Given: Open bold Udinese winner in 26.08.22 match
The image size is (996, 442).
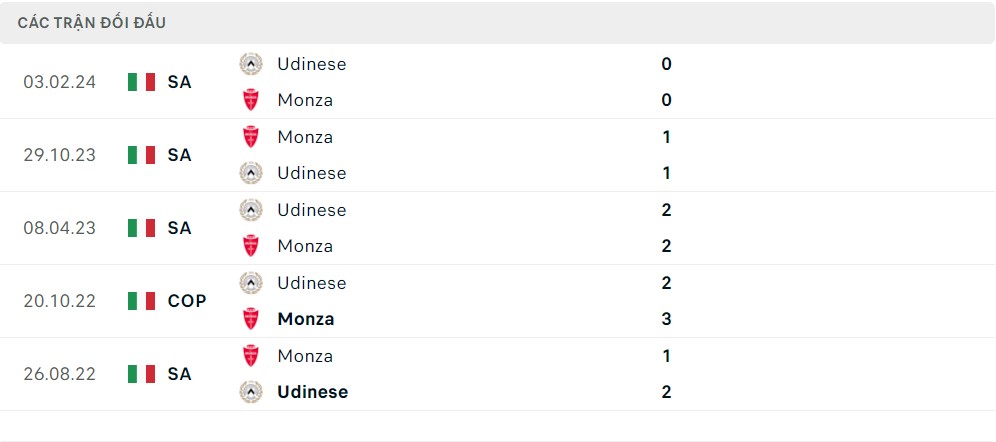Looking at the screenshot, I should point(313,392).
